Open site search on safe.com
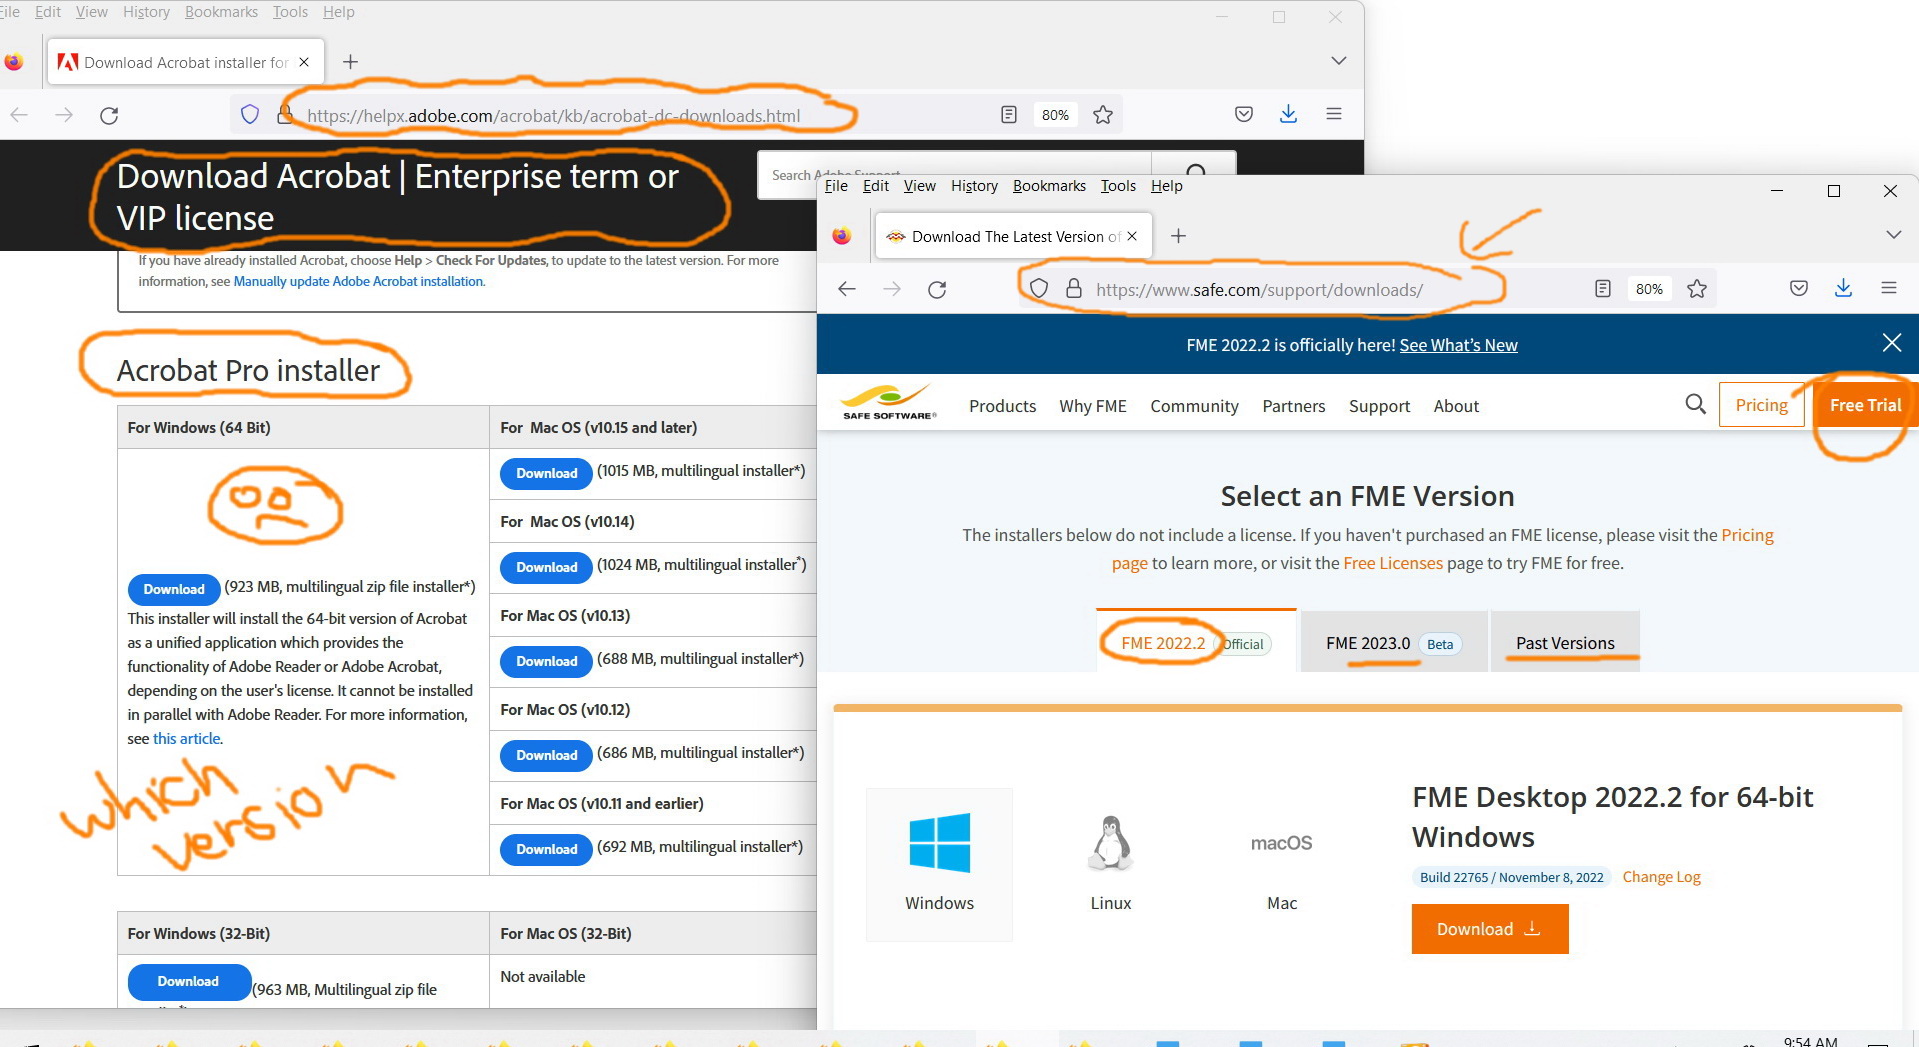 (1695, 404)
